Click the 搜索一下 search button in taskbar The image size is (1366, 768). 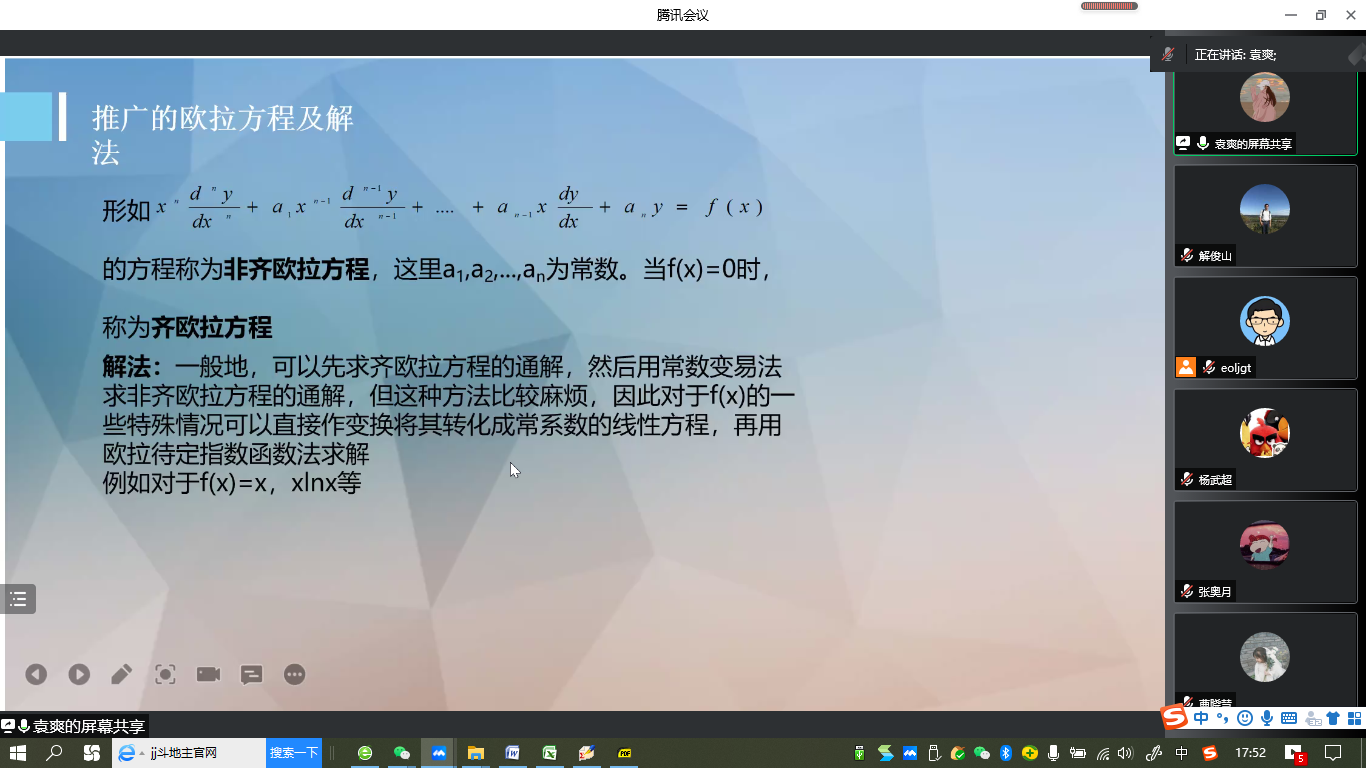(x=294, y=753)
